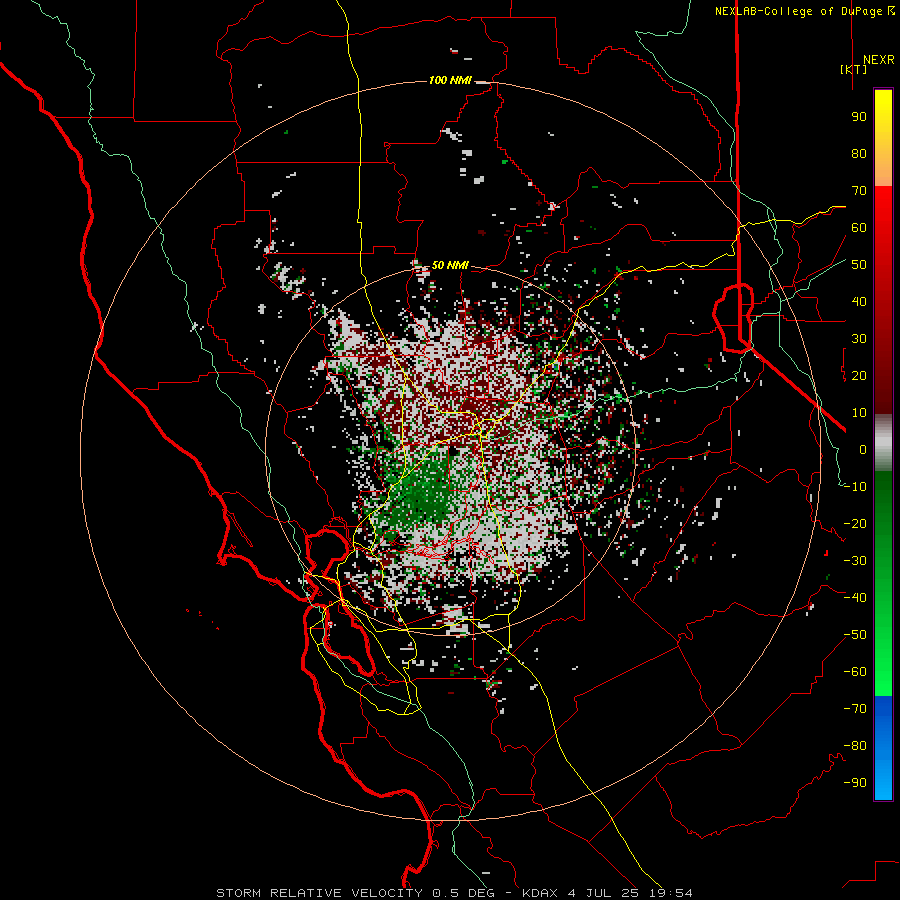Click the -40 value on velocity scale
This screenshot has width=900, height=900.
tap(855, 598)
